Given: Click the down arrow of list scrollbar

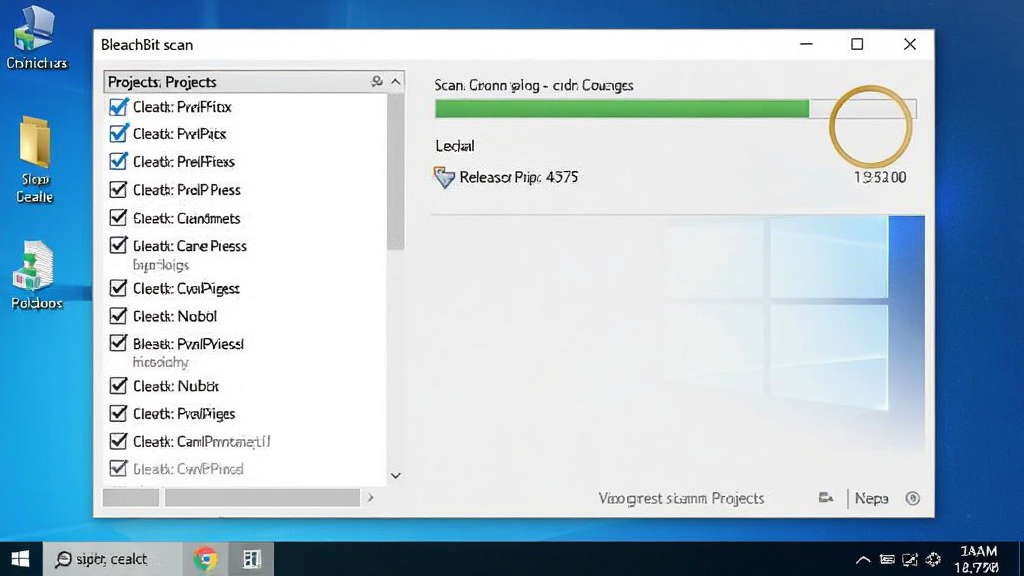Looking at the screenshot, I should pos(396,475).
